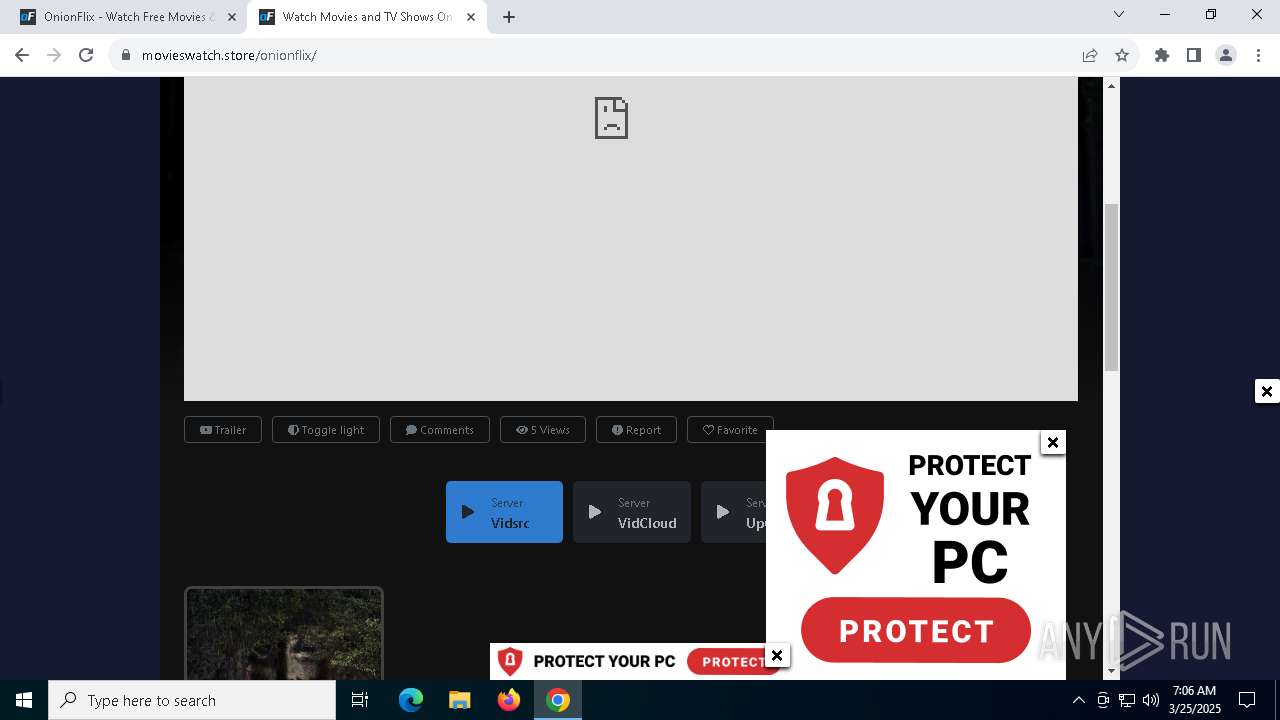Show hidden system tray icons

pos(1078,700)
